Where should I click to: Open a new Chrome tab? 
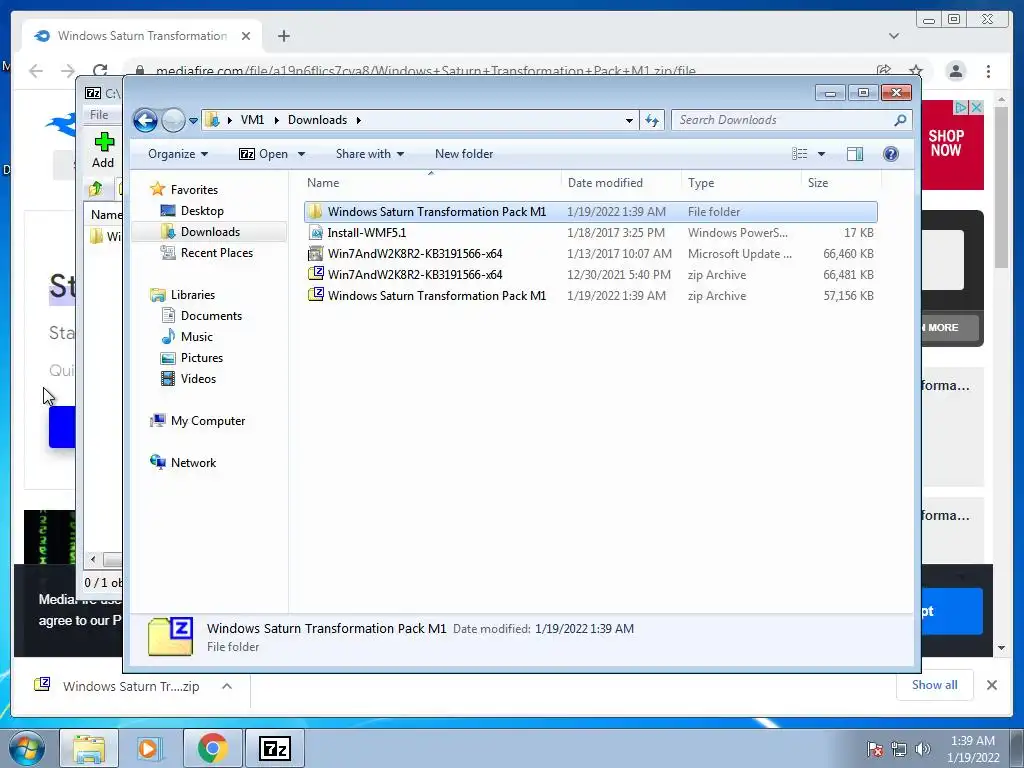coord(283,36)
